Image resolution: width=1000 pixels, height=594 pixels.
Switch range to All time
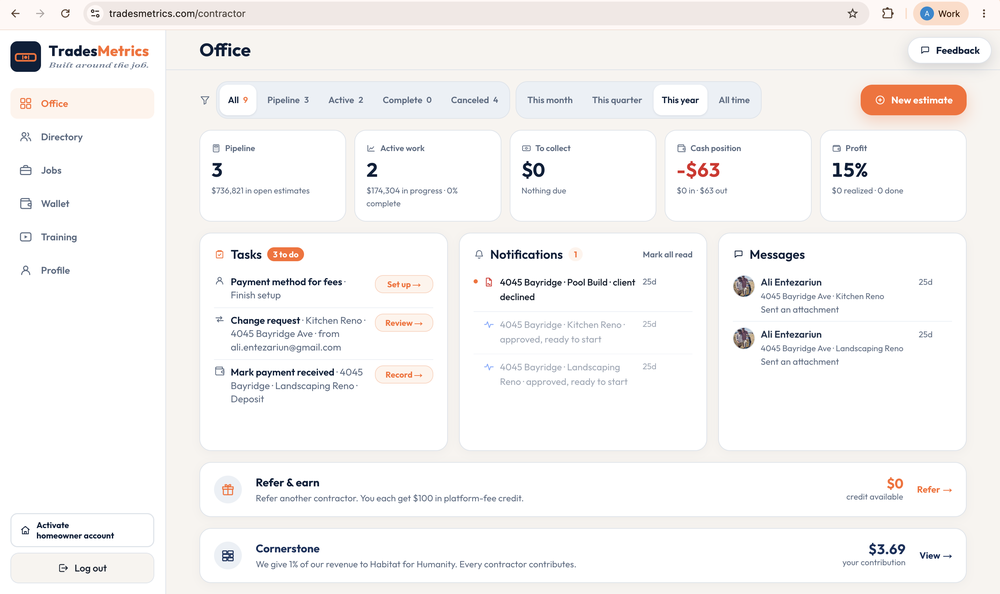[734, 100]
